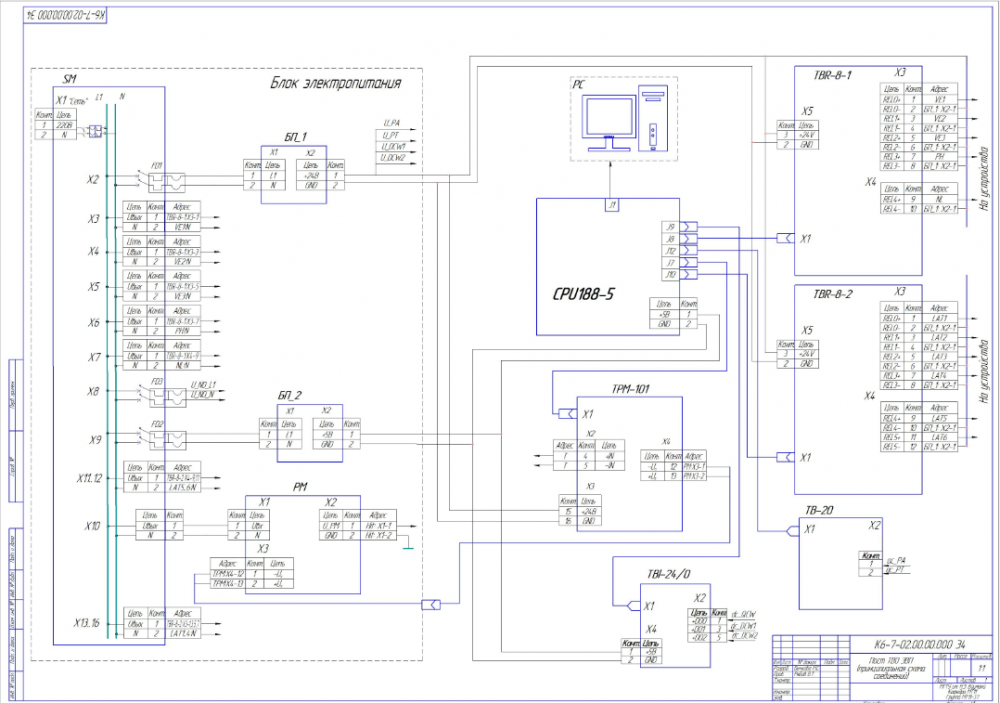Screen dimensions: 1000x703
Task: Select the X1 connector symbol of TB-20
Action: tap(793, 530)
